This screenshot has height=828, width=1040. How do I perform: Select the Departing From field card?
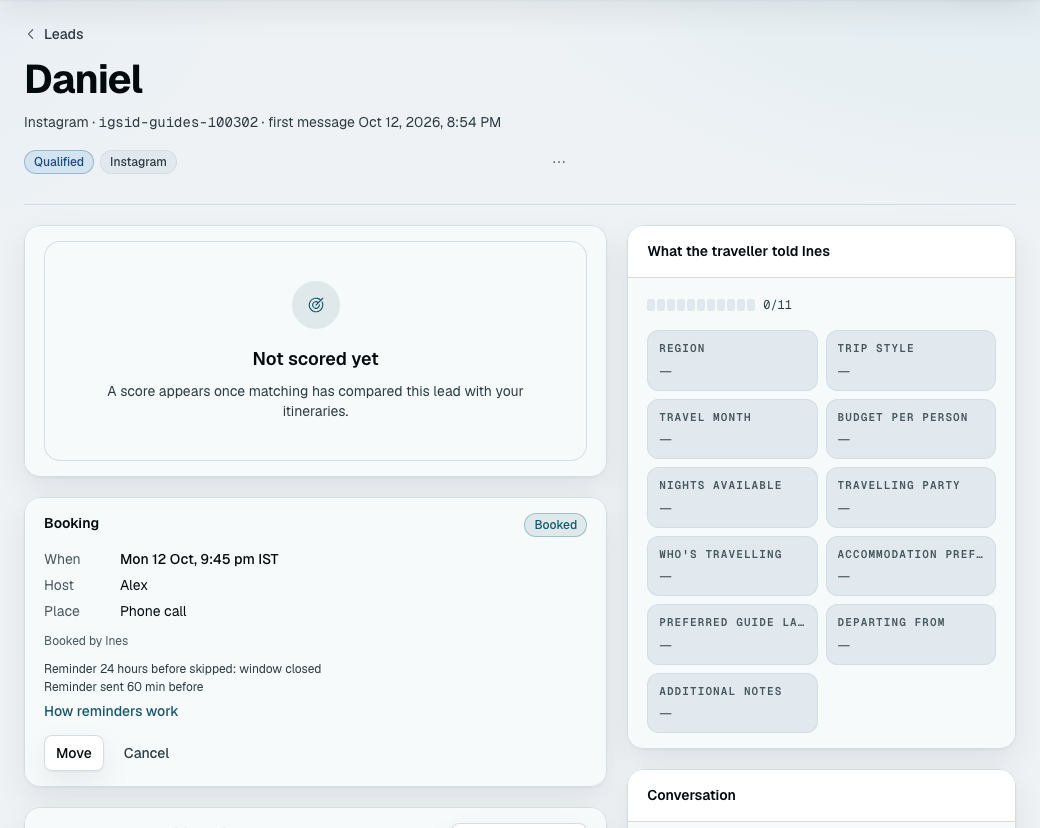point(911,634)
